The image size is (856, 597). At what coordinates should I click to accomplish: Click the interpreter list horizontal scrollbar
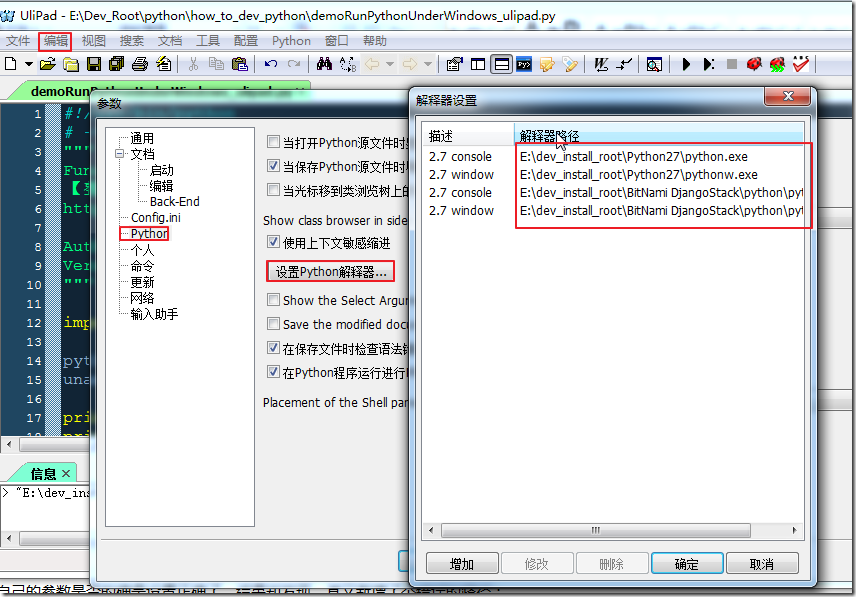tap(612, 530)
